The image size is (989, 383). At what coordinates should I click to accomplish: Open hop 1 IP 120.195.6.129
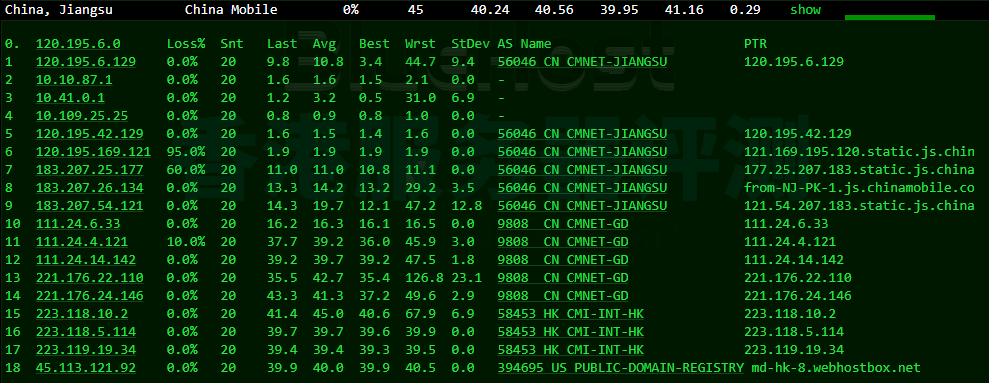(86, 62)
